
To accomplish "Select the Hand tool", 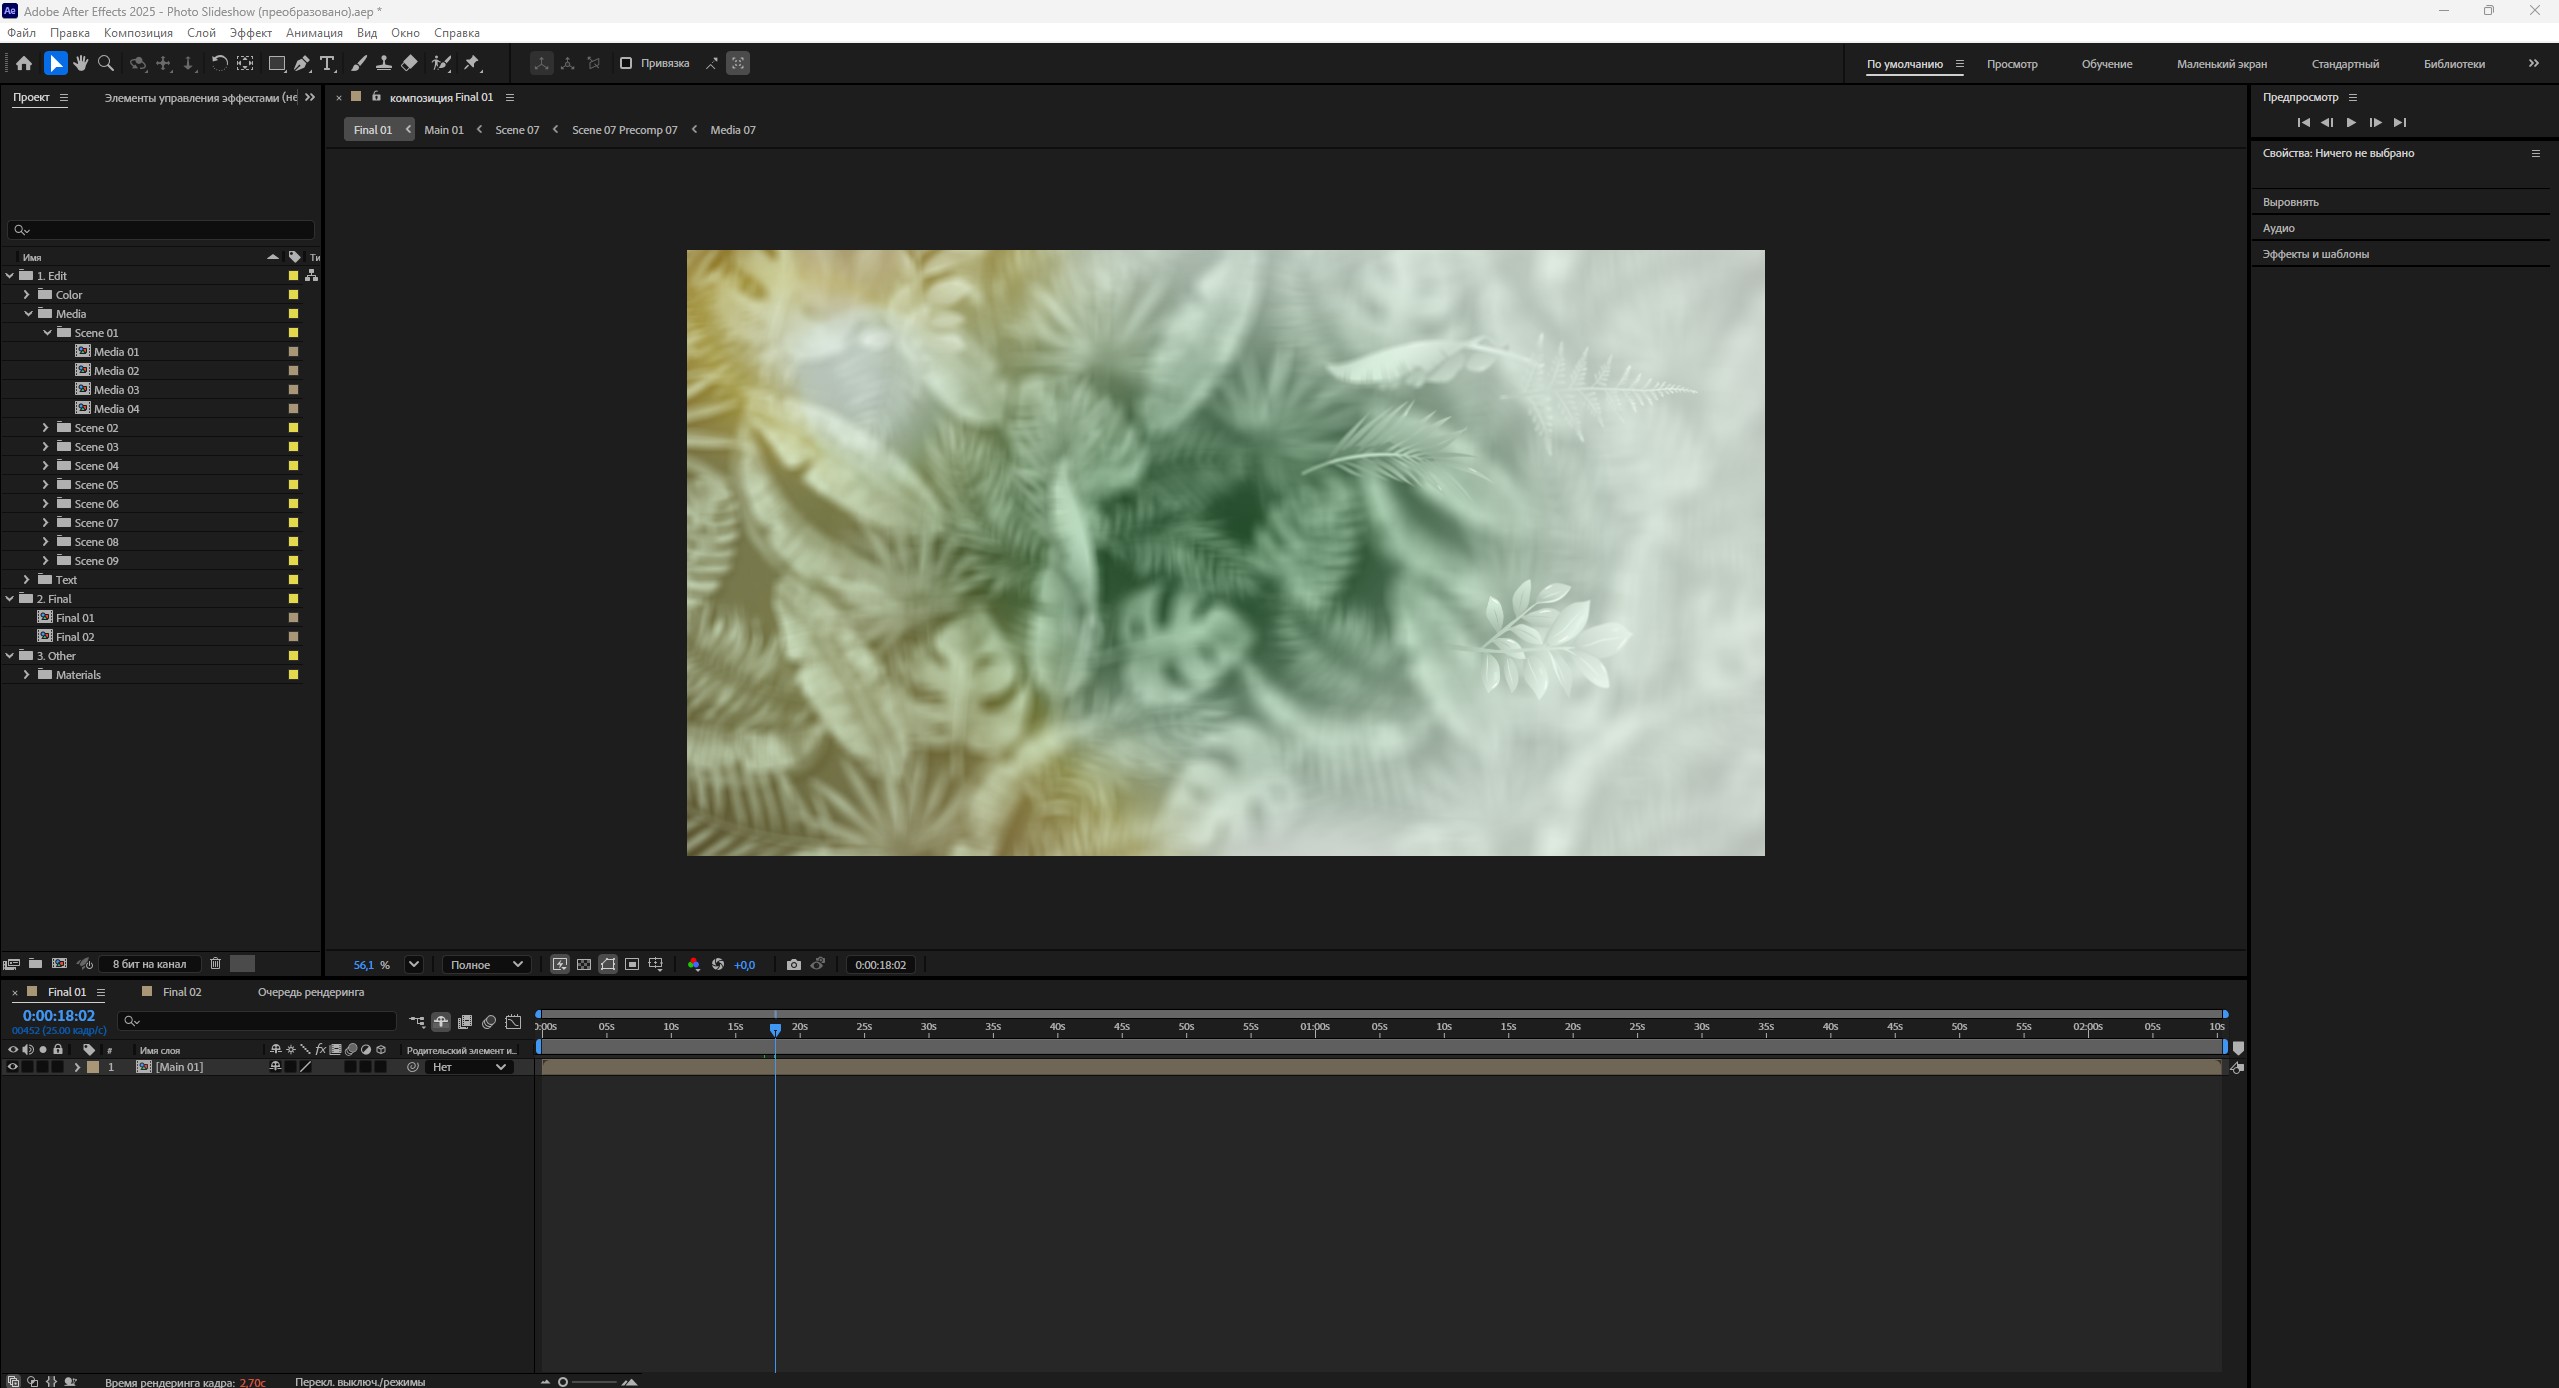I will [81, 63].
